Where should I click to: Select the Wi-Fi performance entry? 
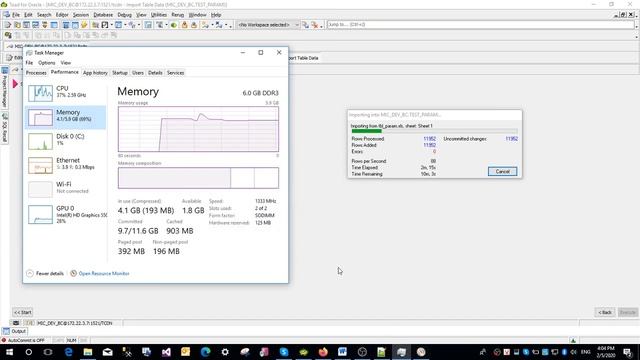(65, 189)
